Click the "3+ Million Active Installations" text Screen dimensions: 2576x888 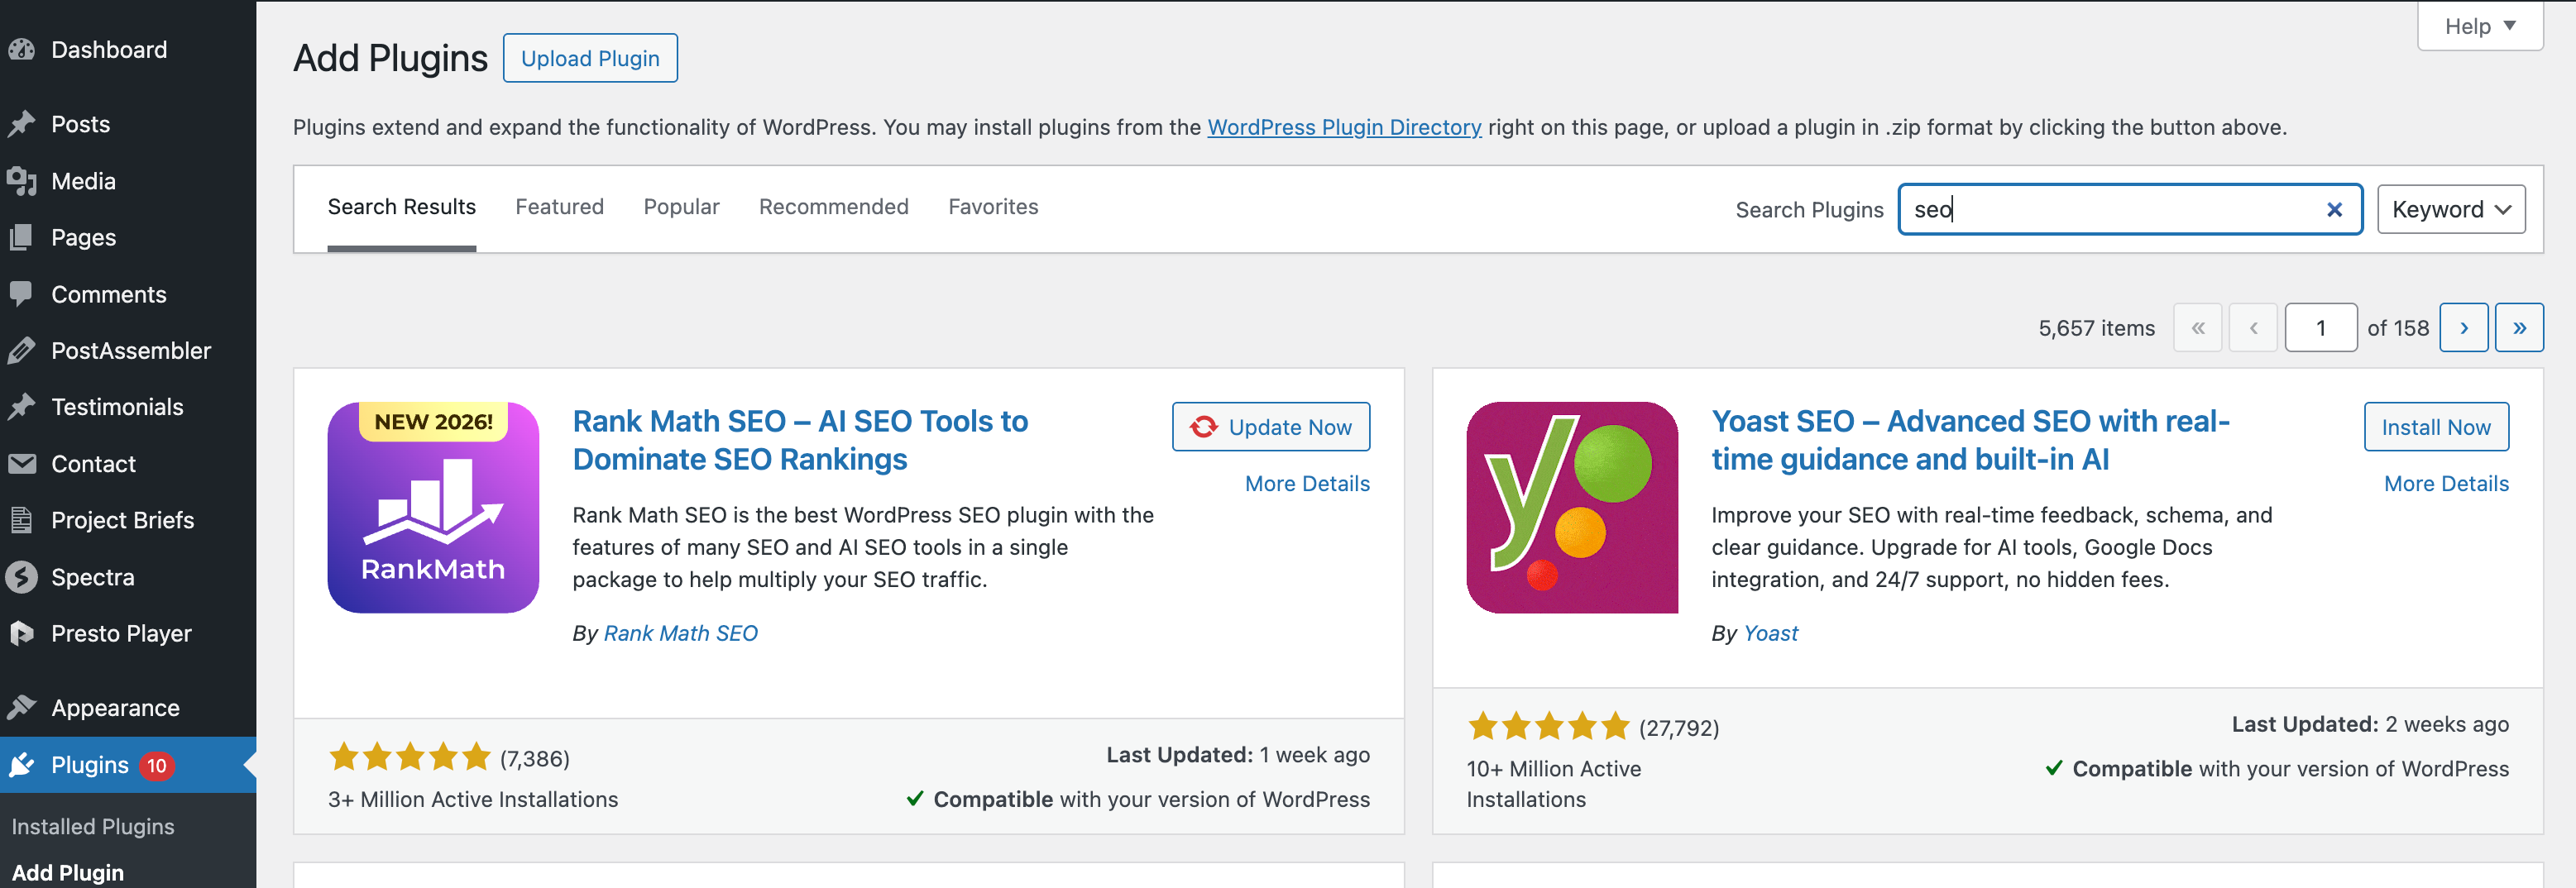(473, 799)
